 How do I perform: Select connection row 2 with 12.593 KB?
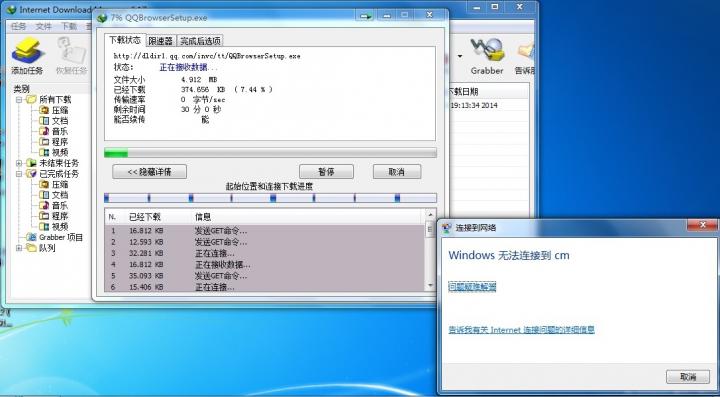pos(265,242)
